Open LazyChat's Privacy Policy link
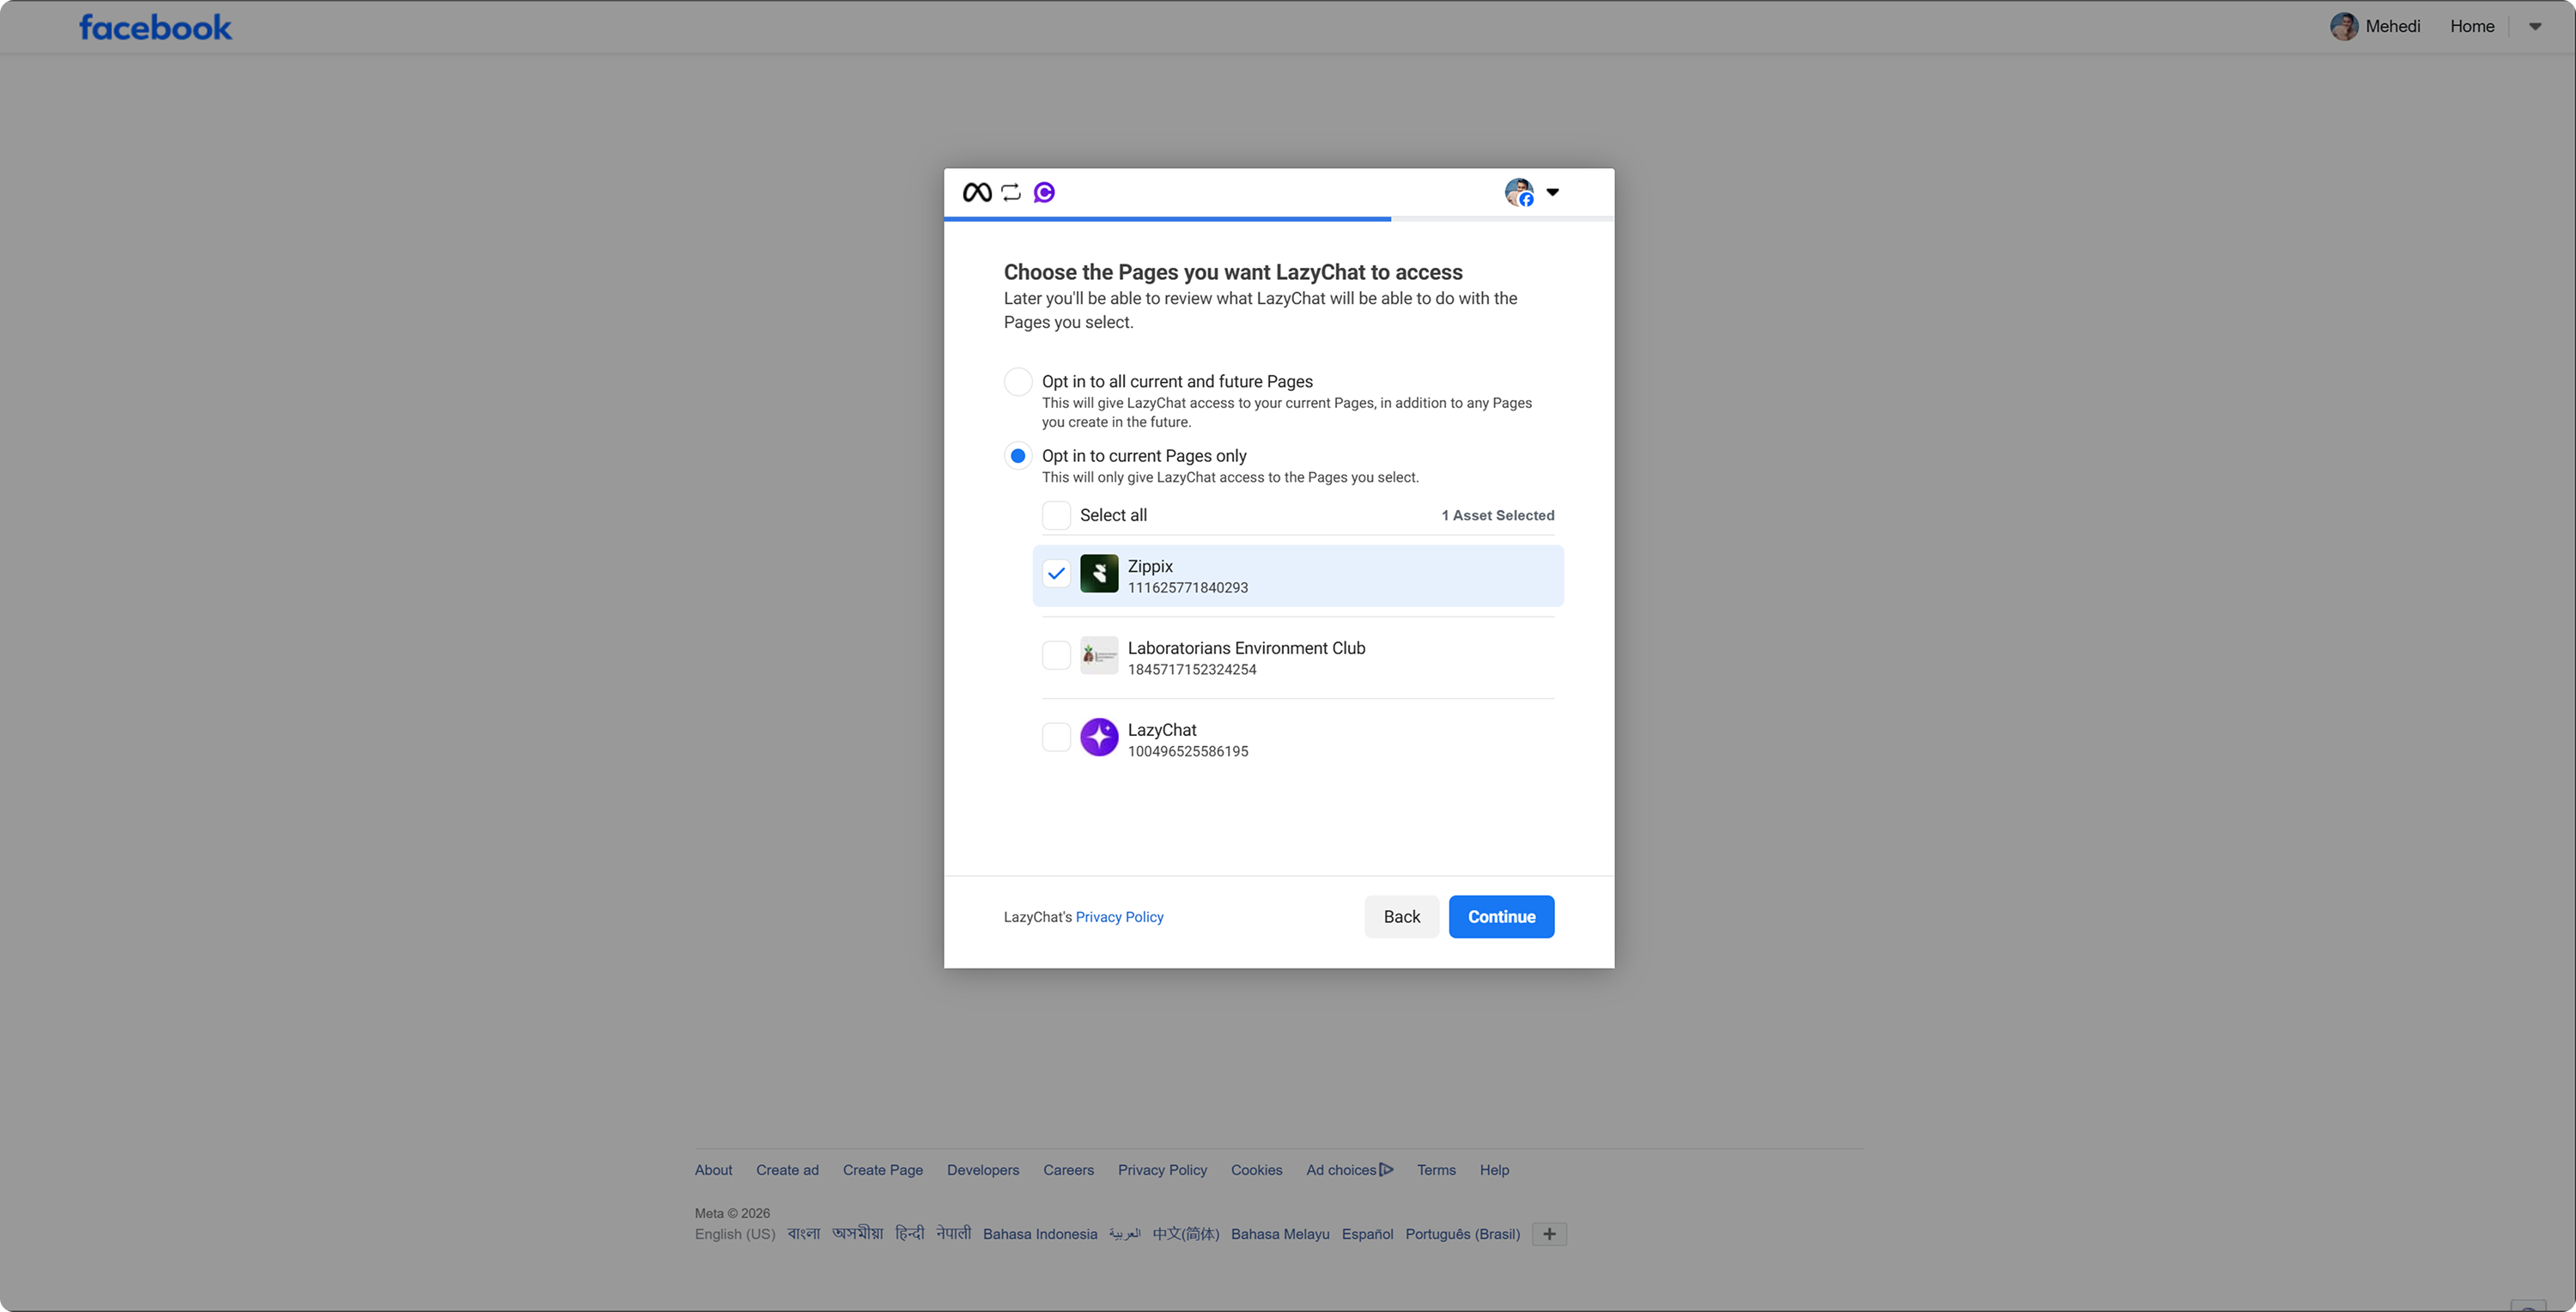The height and width of the screenshot is (1312, 2576). coord(1119,917)
